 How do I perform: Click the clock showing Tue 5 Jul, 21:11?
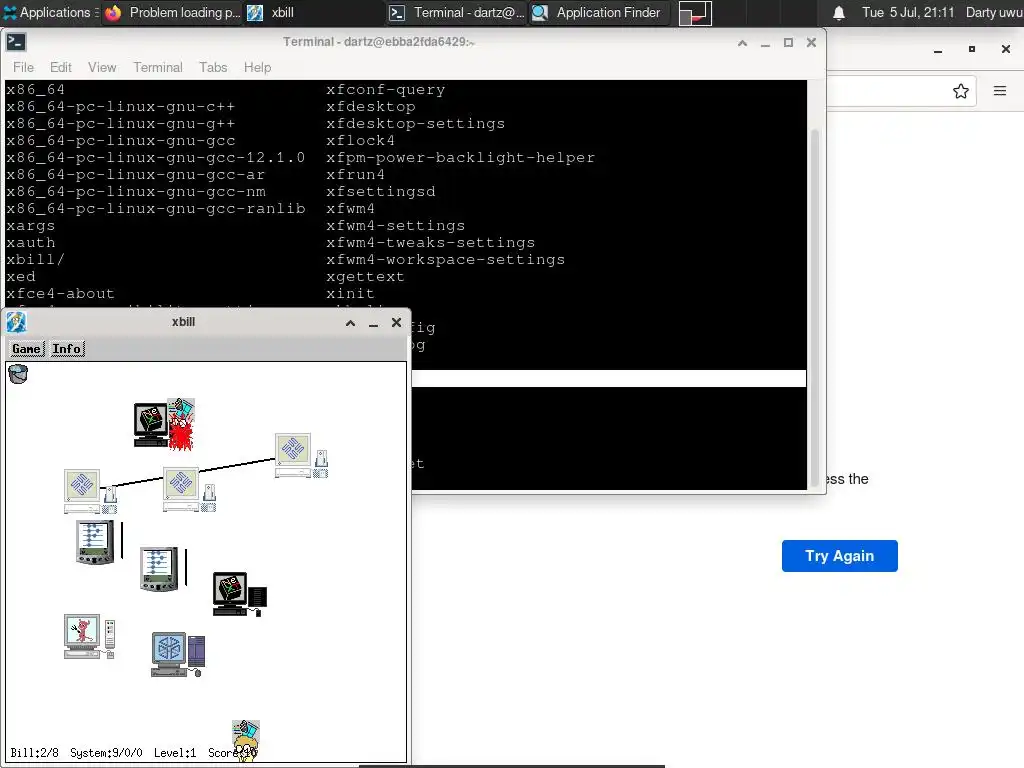[908, 12]
